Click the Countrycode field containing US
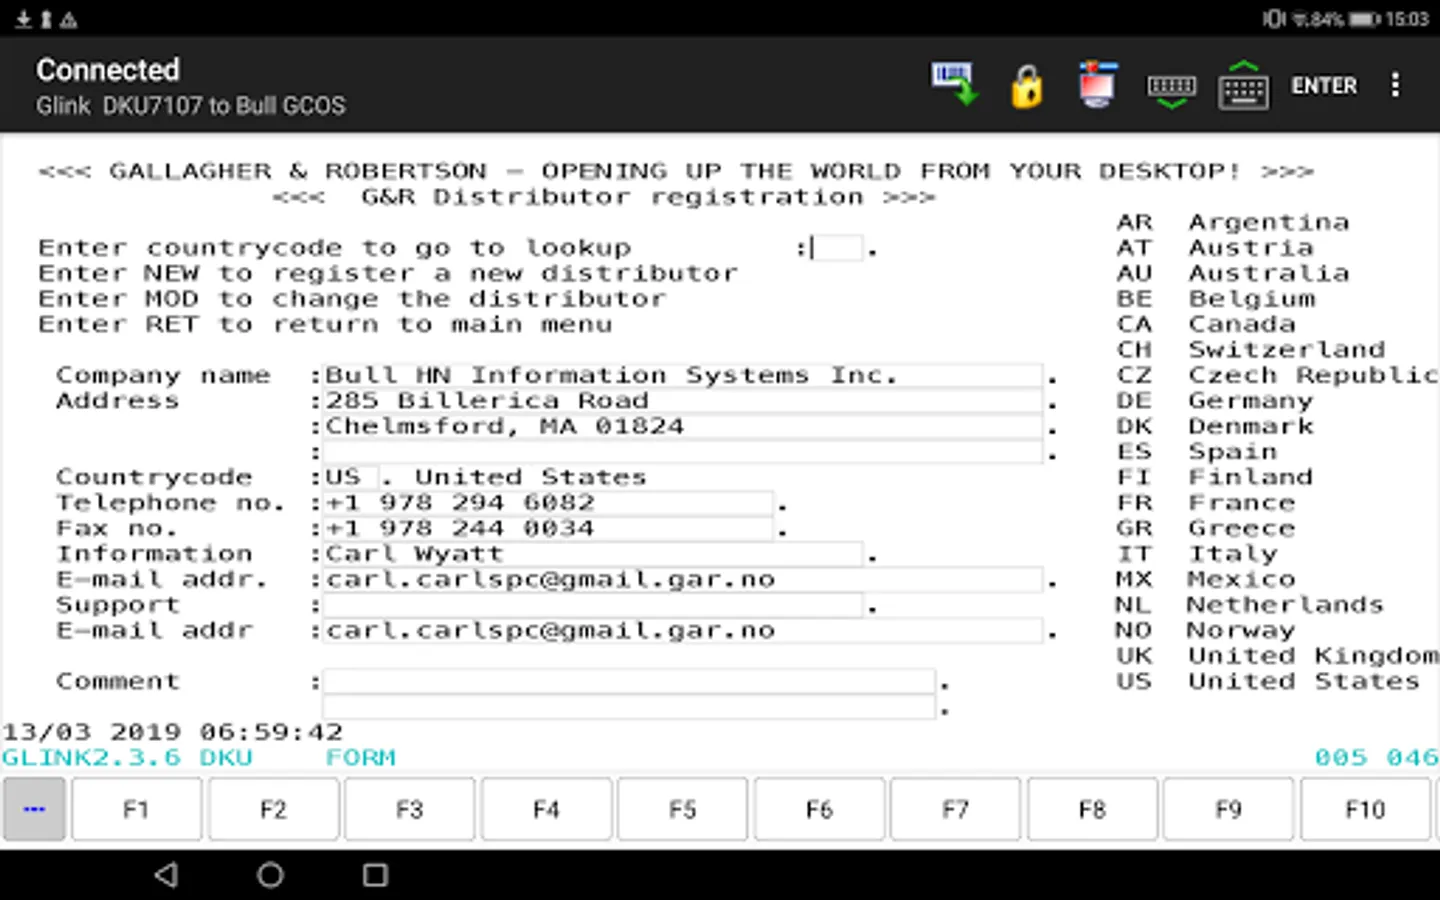Screen dimensions: 1440x900 (x=350, y=478)
